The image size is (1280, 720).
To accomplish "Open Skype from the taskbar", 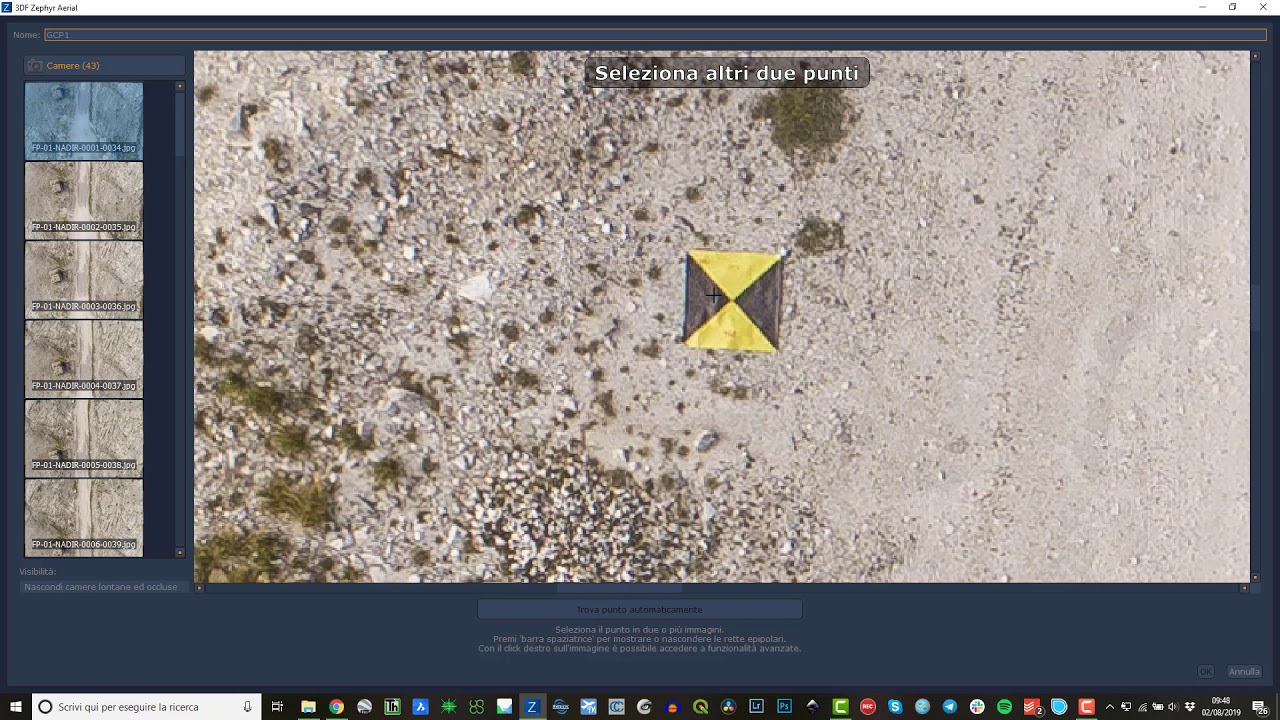I will [x=895, y=707].
